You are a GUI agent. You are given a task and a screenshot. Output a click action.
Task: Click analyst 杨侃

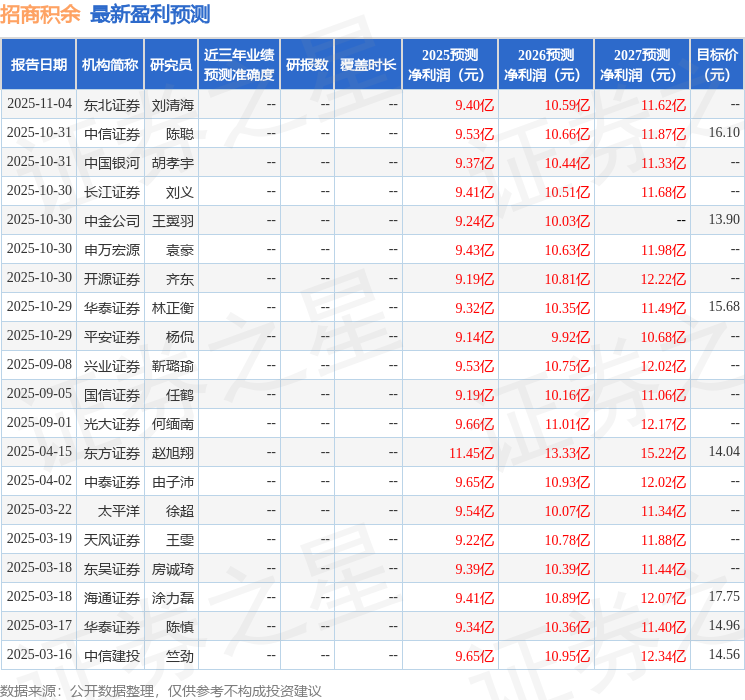(180, 337)
